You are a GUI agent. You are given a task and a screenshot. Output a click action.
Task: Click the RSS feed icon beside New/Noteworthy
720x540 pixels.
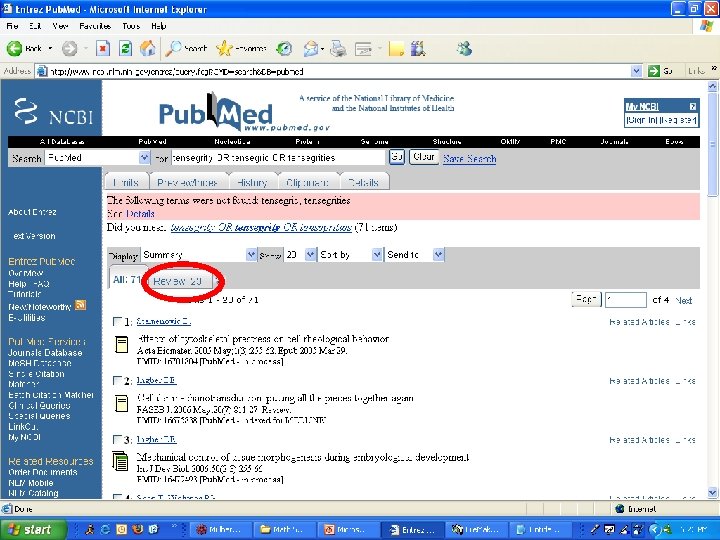80,305
